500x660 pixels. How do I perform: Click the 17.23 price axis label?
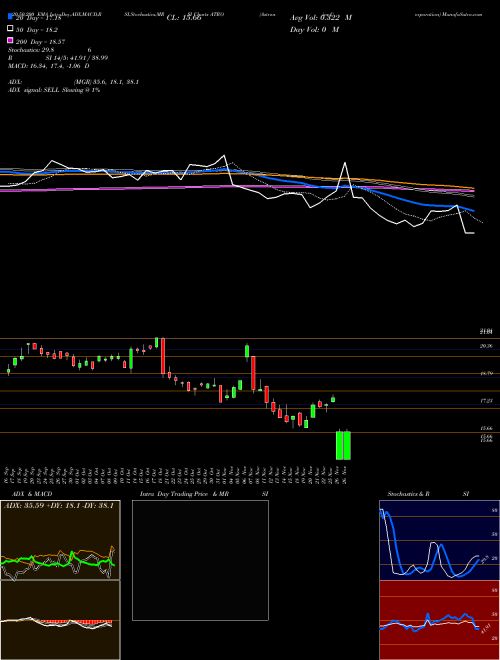(x=486, y=402)
